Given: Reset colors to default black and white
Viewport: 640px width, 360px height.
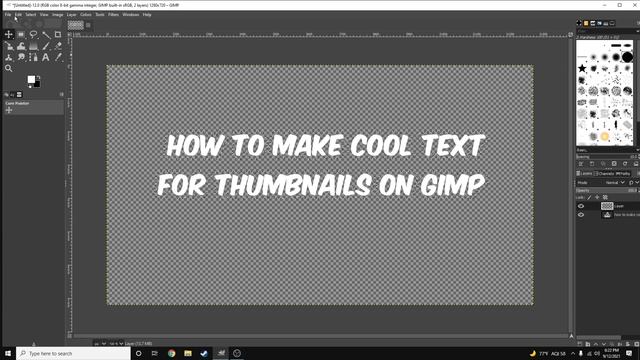Looking at the screenshot, I should [29, 86].
